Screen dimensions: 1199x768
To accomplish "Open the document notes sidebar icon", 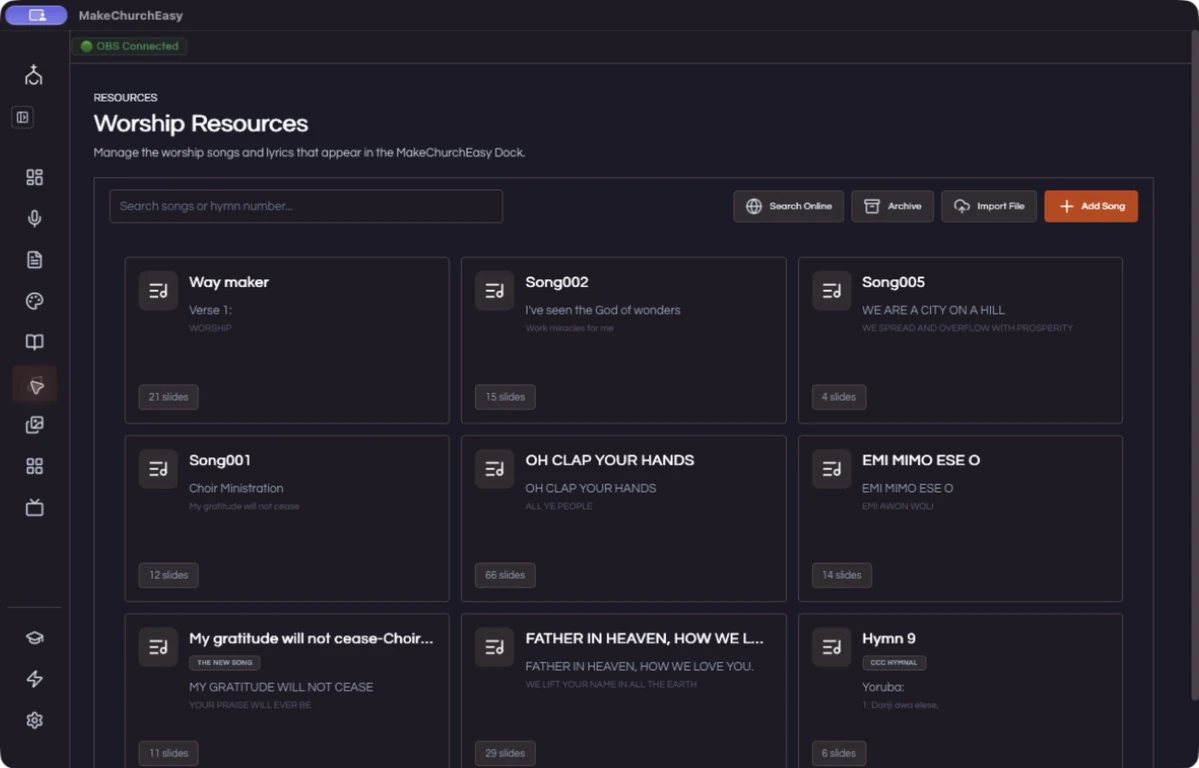I will click(x=34, y=260).
